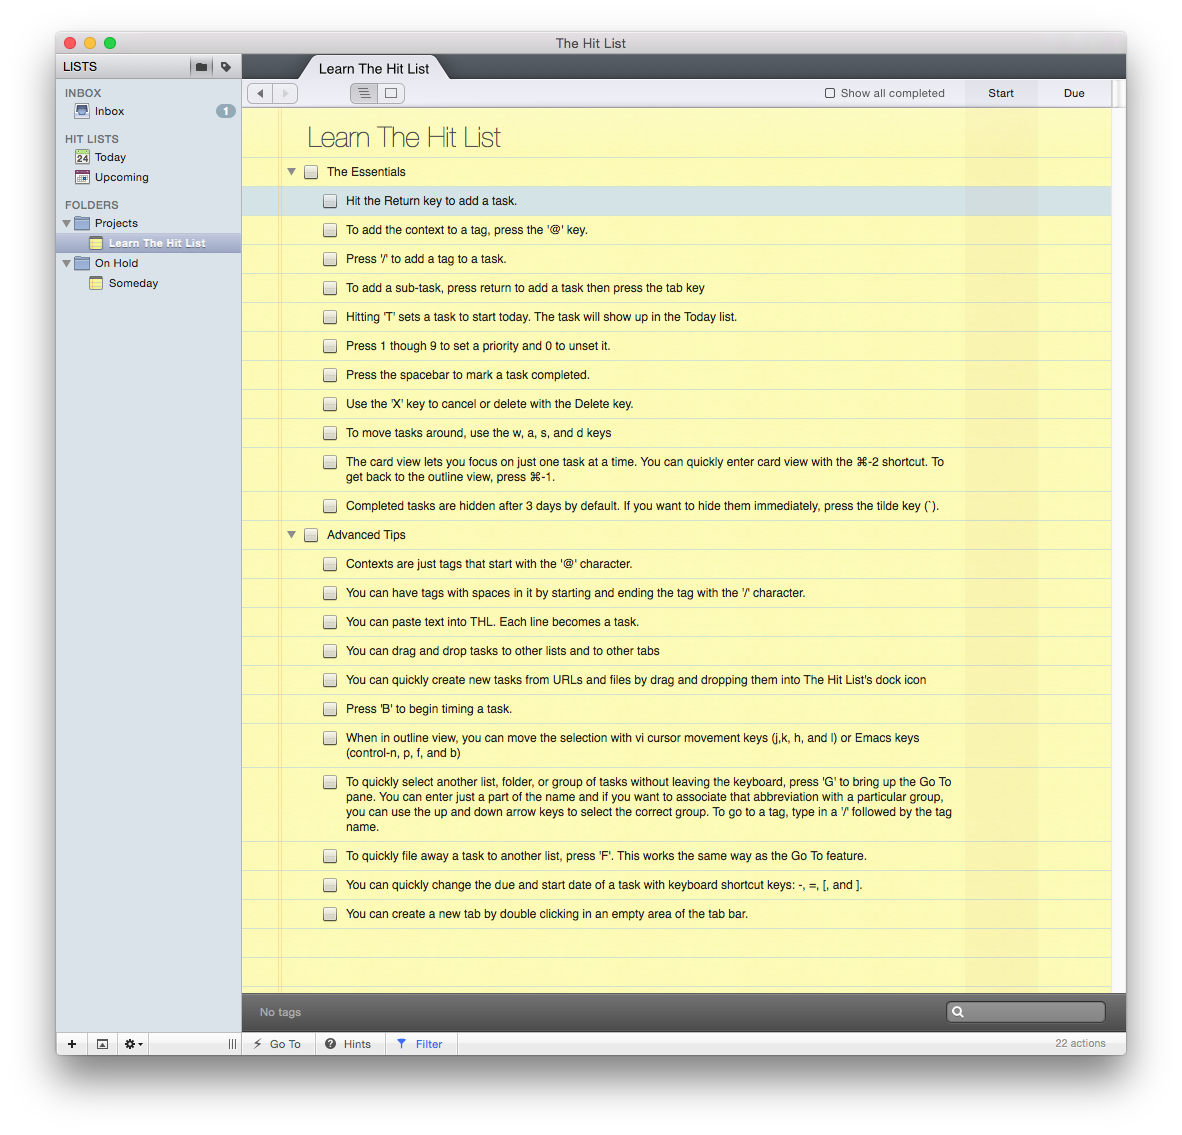Collapse the Projects folder in the sidebar
The height and width of the screenshot is (1135, 1182).
[67, 224]
